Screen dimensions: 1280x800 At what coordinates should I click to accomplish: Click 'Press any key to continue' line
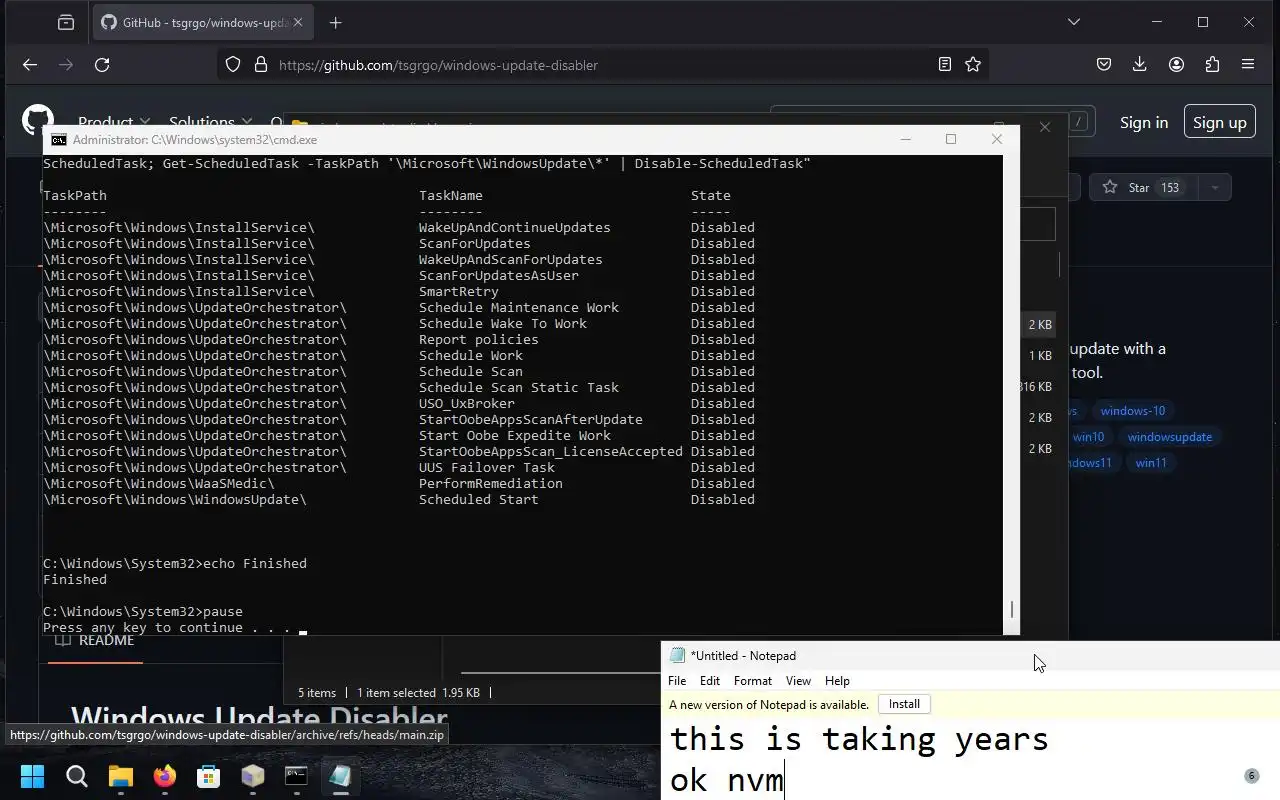tap(166, 627)
